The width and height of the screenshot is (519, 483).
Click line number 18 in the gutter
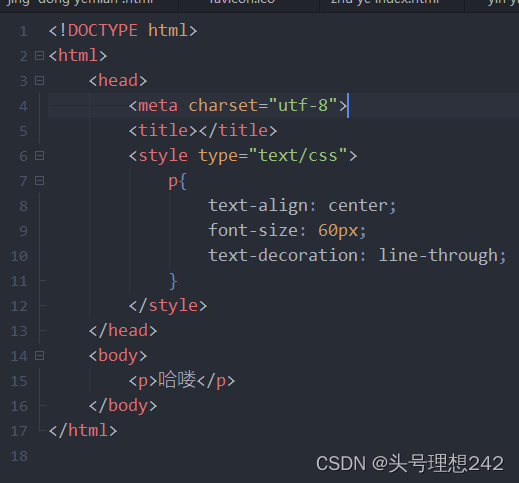(19, 456)
